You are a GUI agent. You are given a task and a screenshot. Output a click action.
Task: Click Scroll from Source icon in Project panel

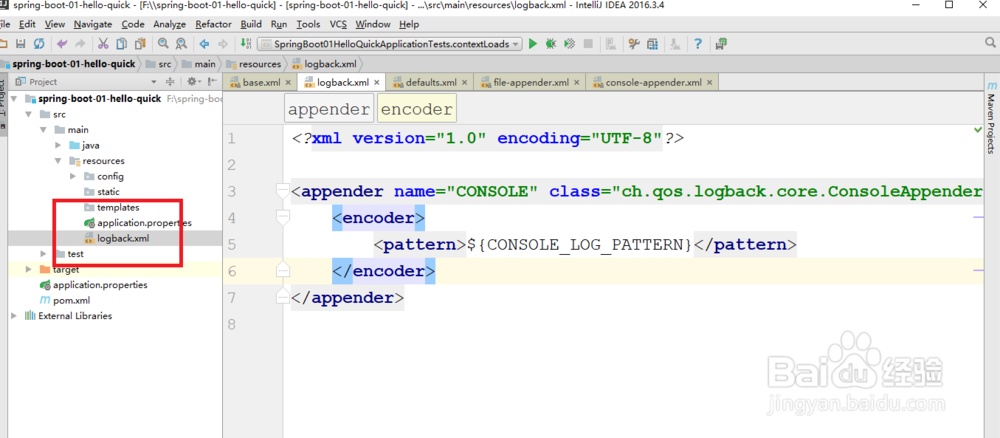pyautogui.click(x=170, y=82)
